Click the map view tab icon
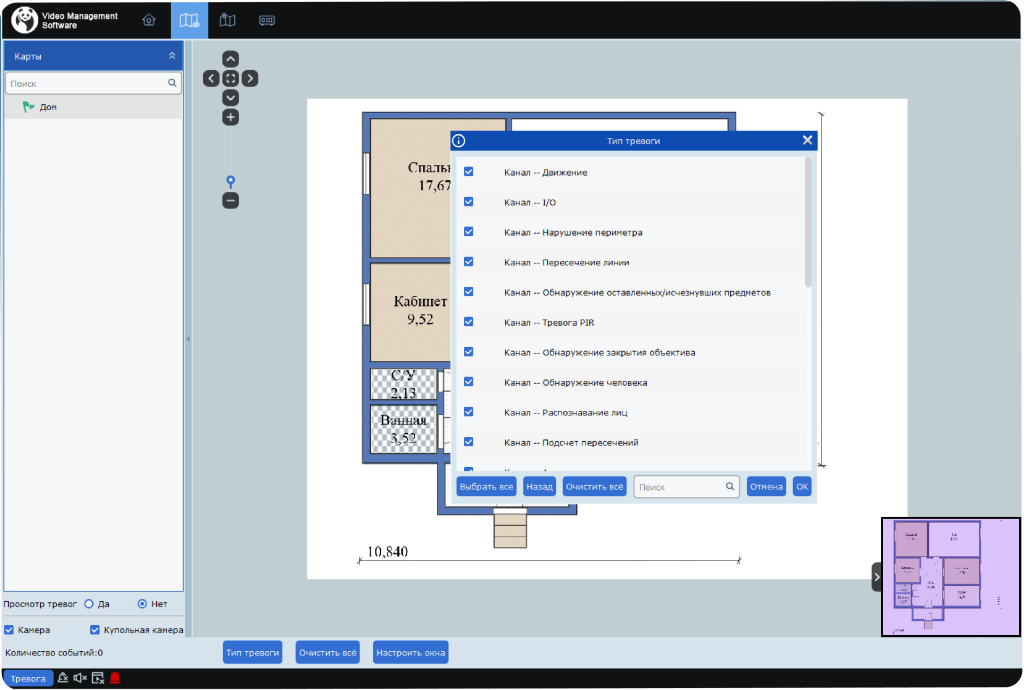 click(x=189, y=20)
